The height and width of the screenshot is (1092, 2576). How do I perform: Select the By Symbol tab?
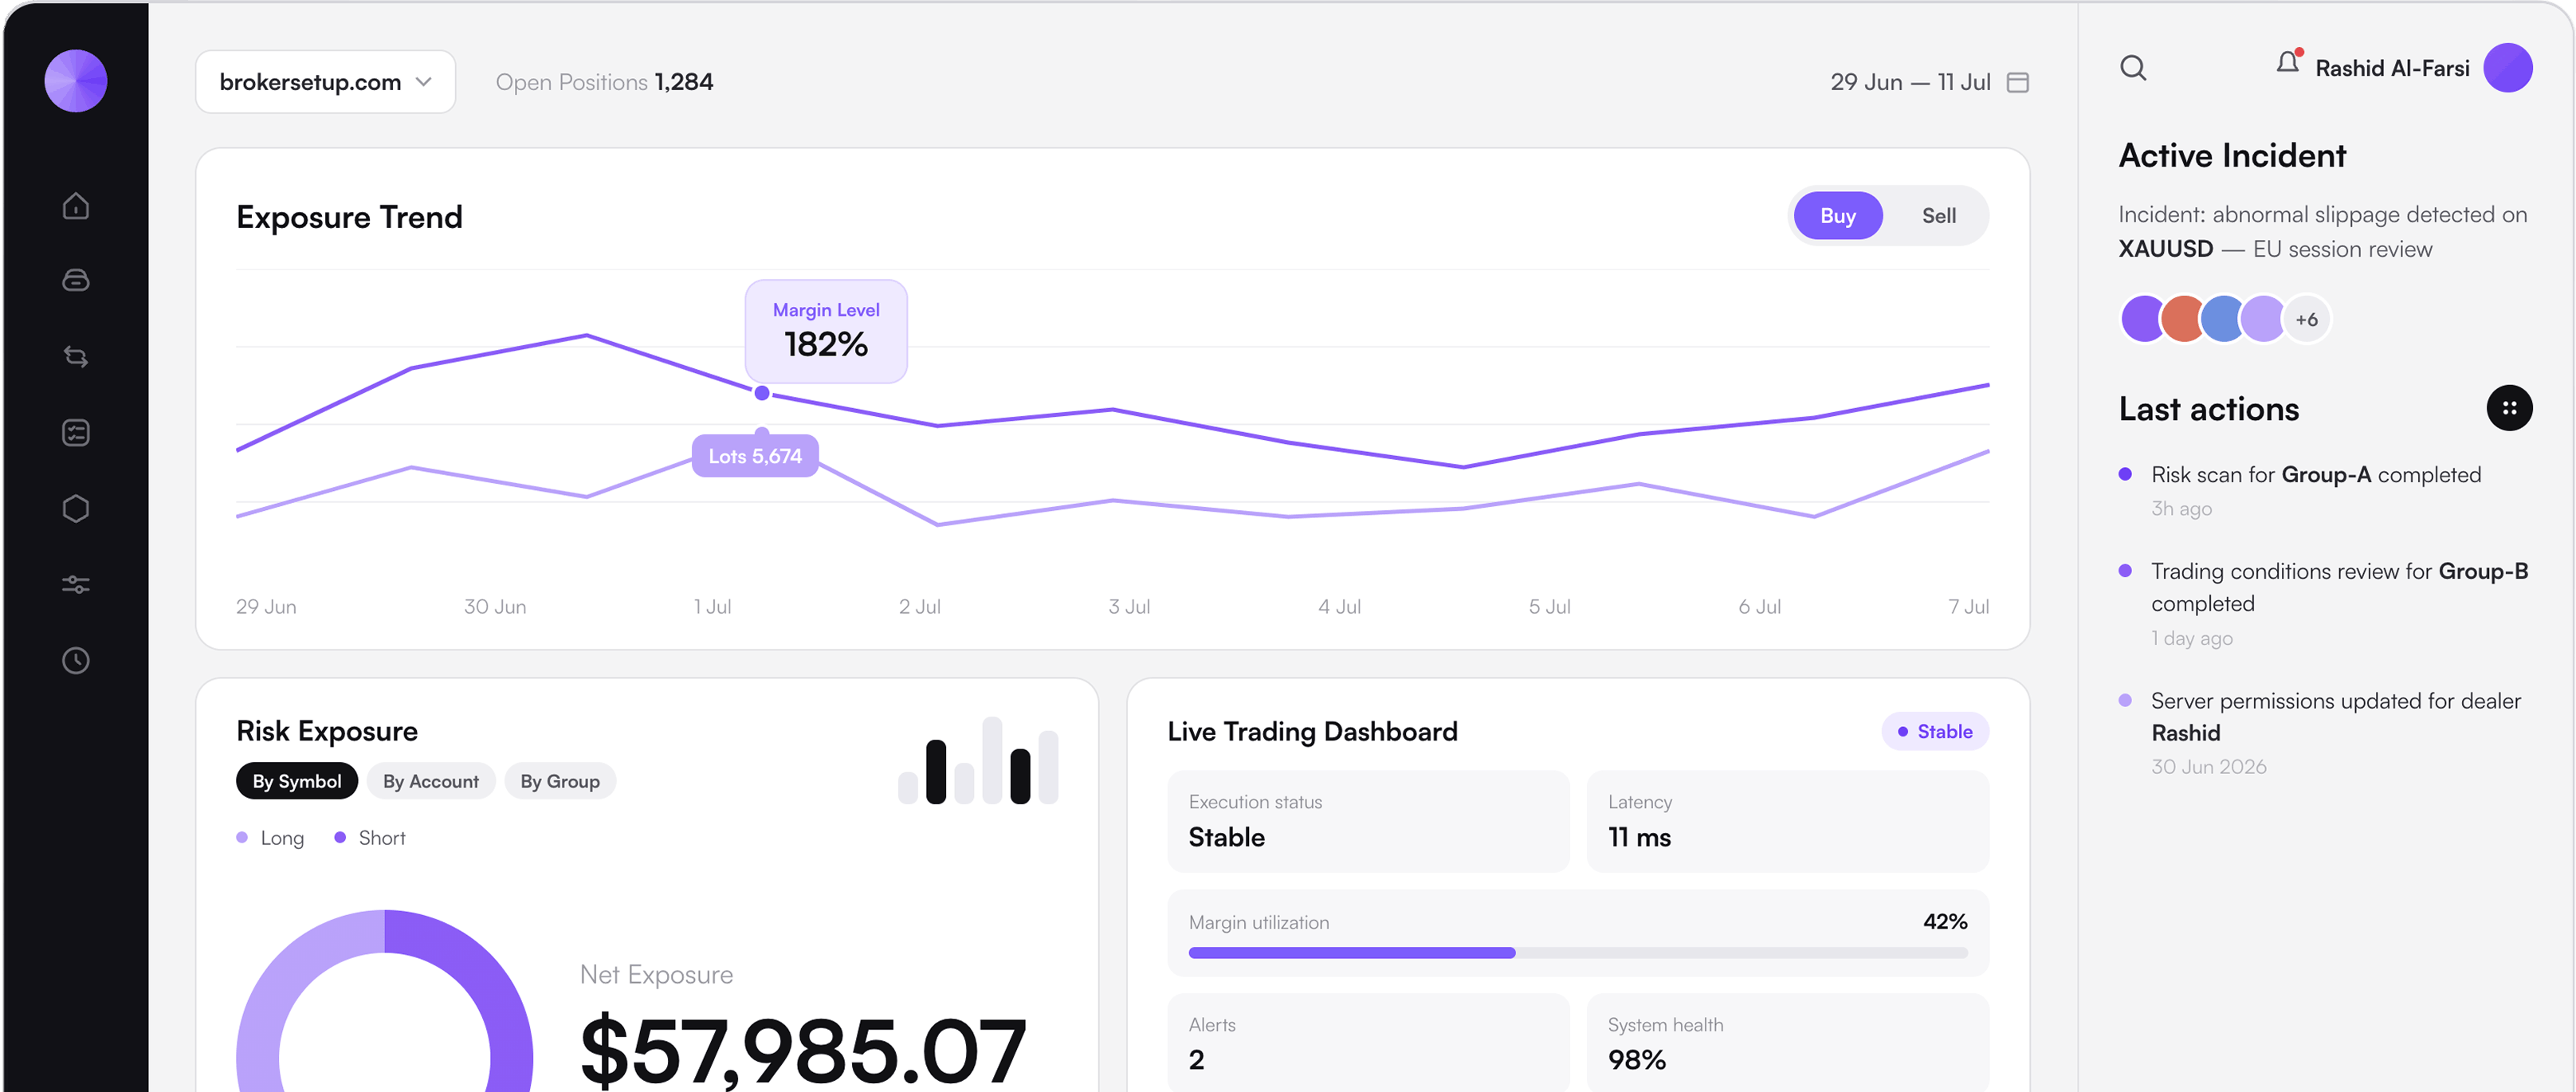tap(297, 781)
